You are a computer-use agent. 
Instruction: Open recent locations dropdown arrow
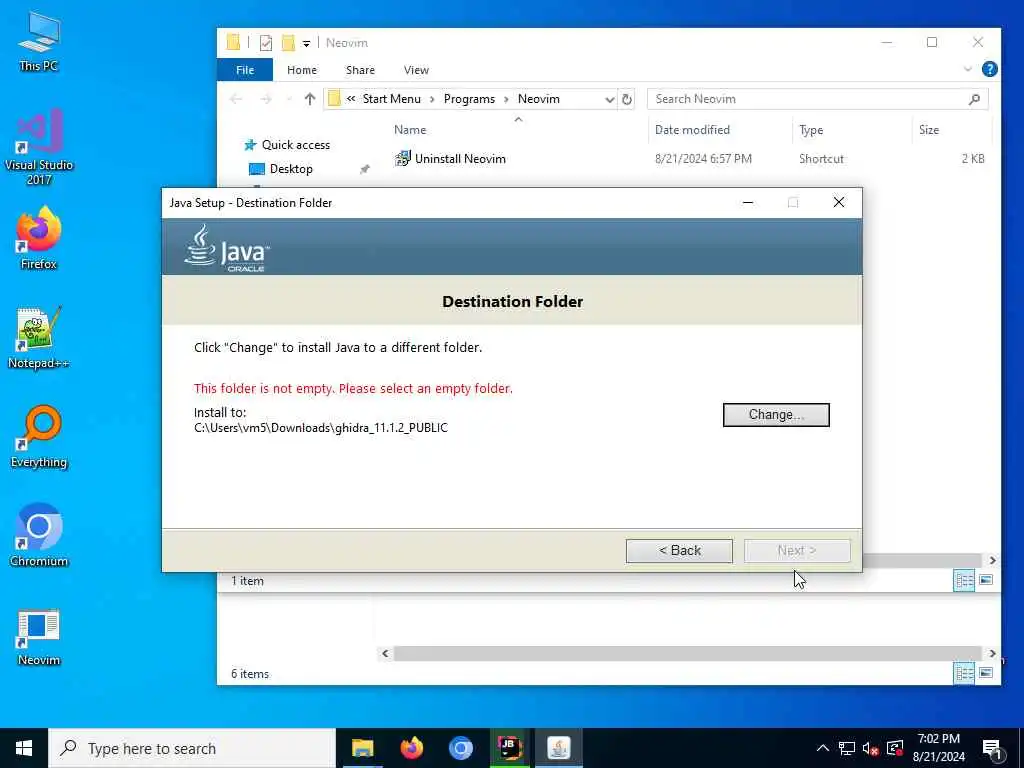tap(289, 99)
